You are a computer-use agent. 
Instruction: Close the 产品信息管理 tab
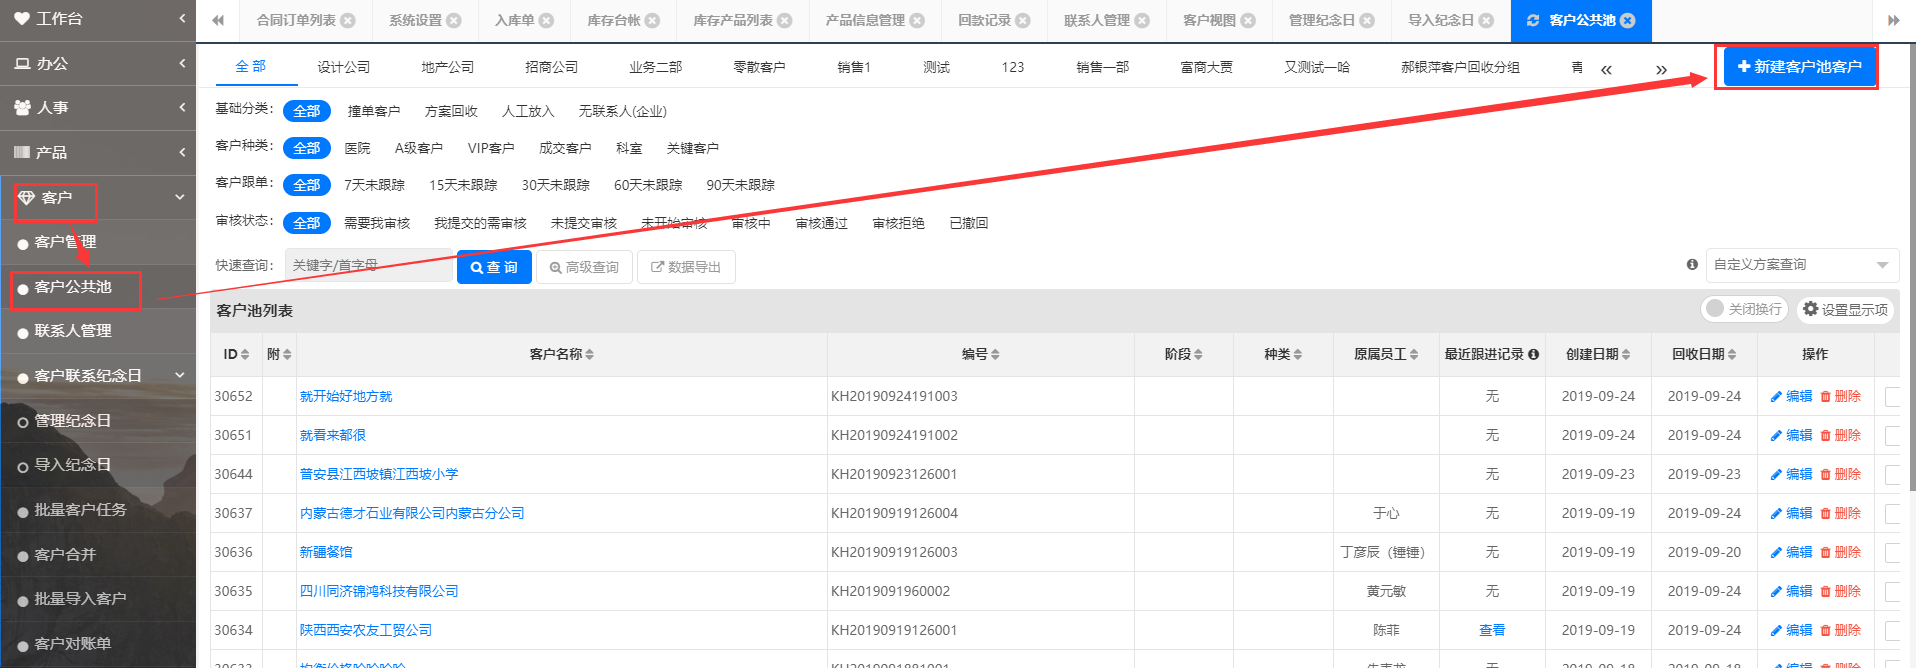[917, 20]
